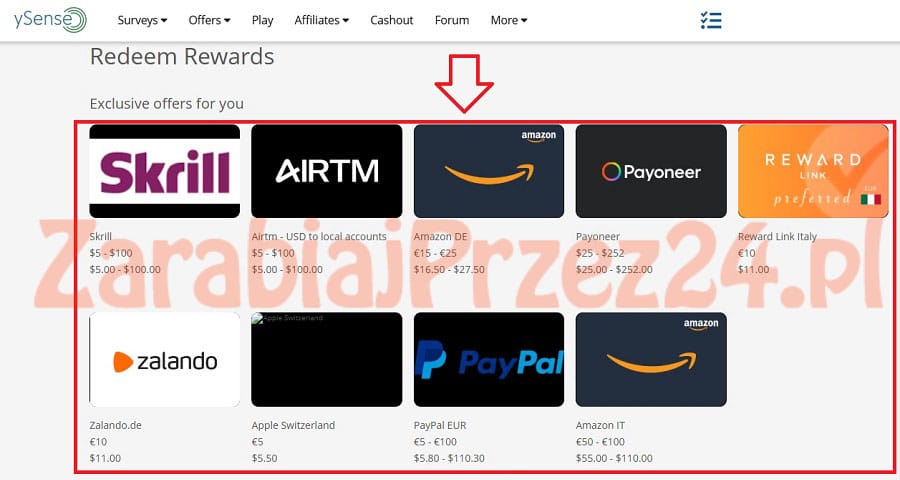The height and width of the screenshot is (480, 900).
Task: Open the zalando reward card
Action: 165,359
